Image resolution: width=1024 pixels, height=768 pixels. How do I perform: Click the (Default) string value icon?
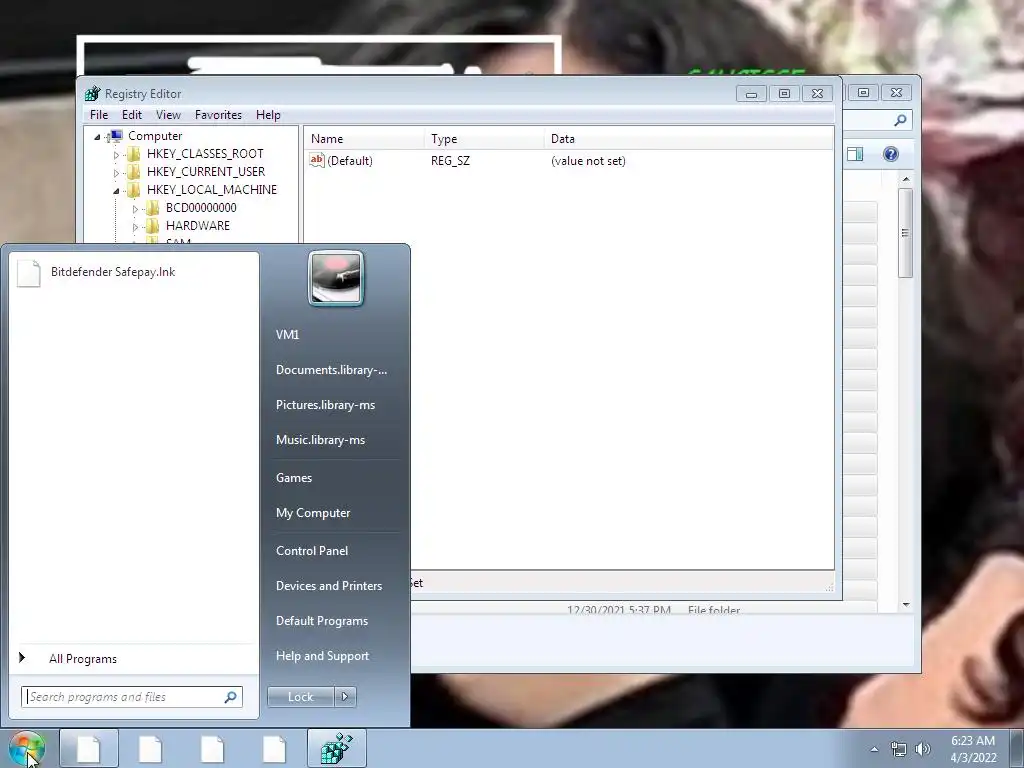(x=317, y=160)
